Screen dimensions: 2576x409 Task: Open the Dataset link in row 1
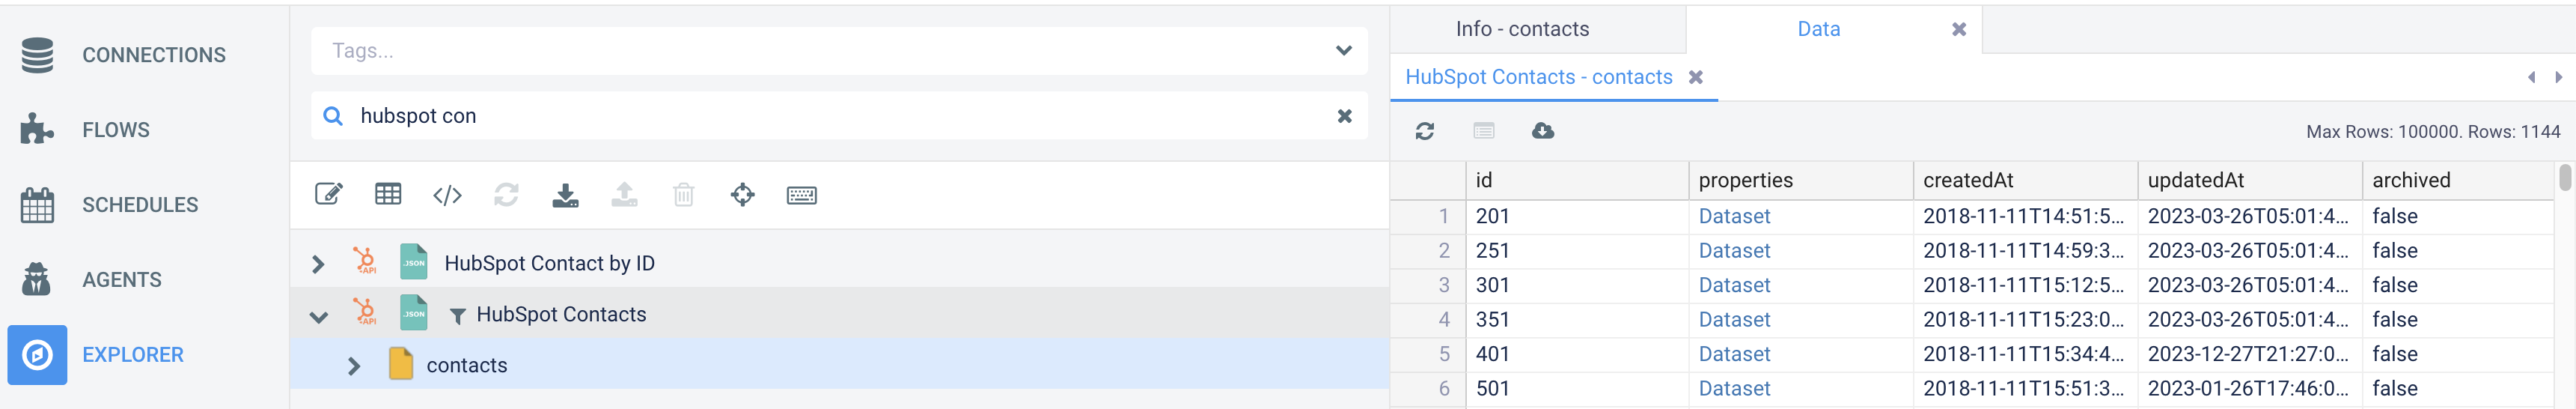coord(1734,216)
